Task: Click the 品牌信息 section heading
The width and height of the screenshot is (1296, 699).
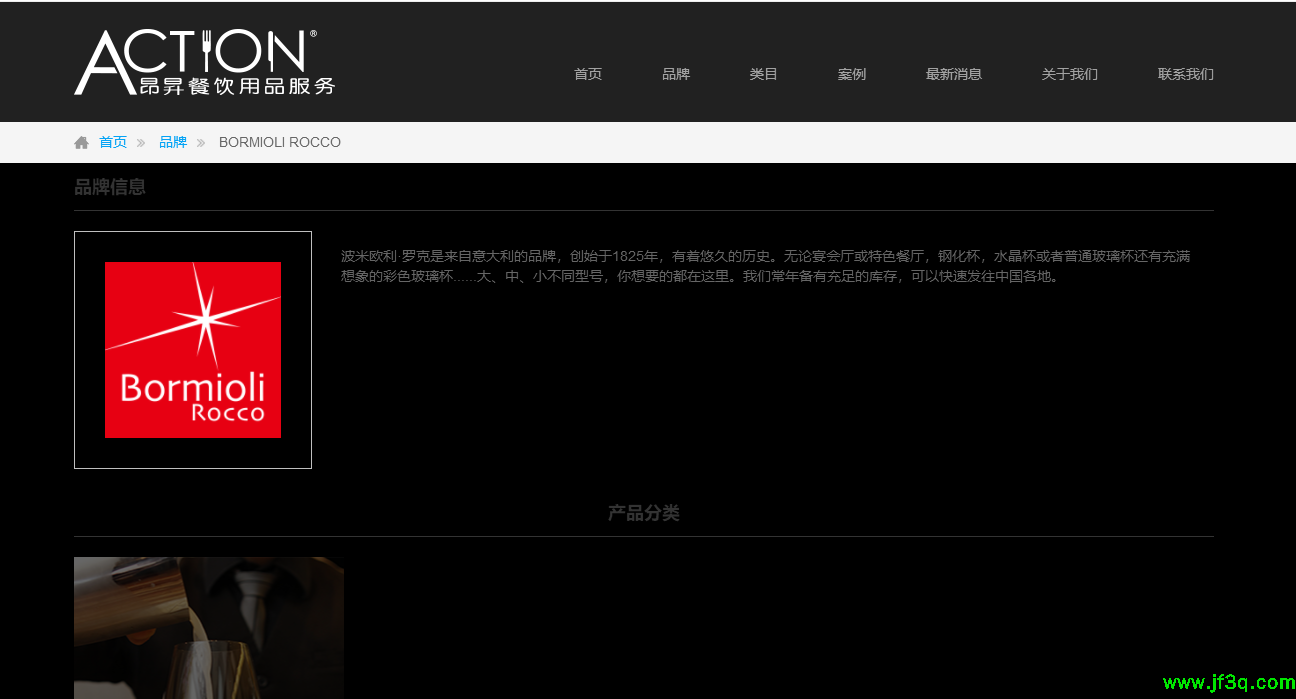Action: (x=110, y=187)
